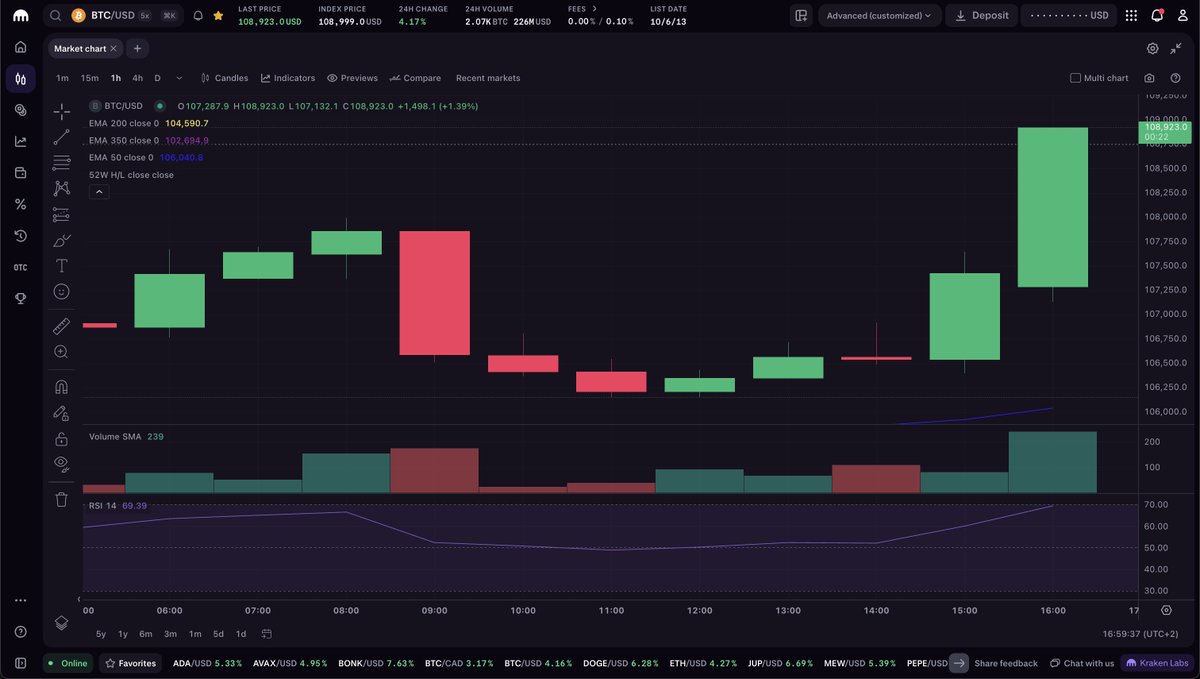
Task: Open the XABCD pattern tool
Action: pyautogui.click(x=61, y=187)
